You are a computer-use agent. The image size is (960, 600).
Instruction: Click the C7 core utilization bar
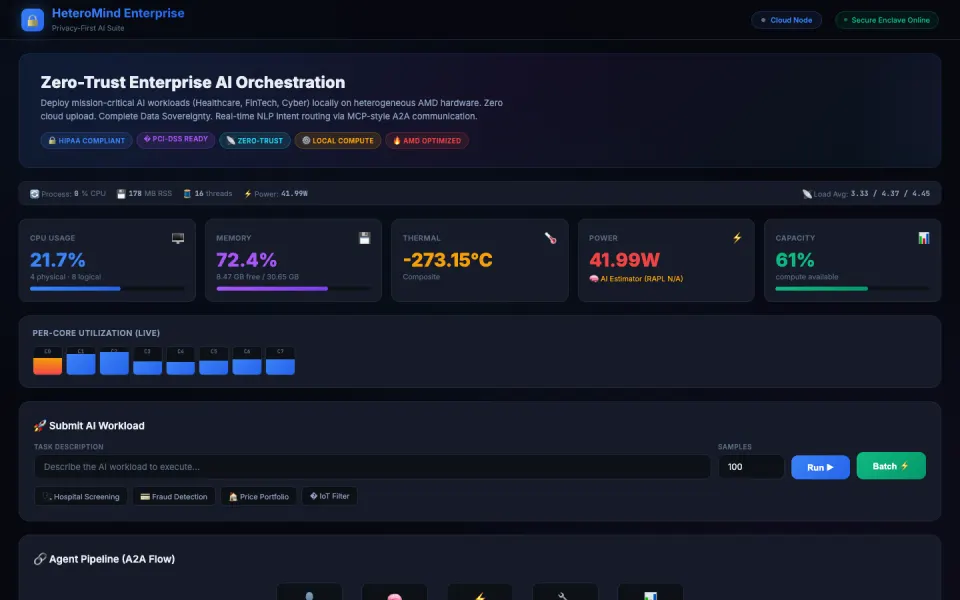(280, 361)
